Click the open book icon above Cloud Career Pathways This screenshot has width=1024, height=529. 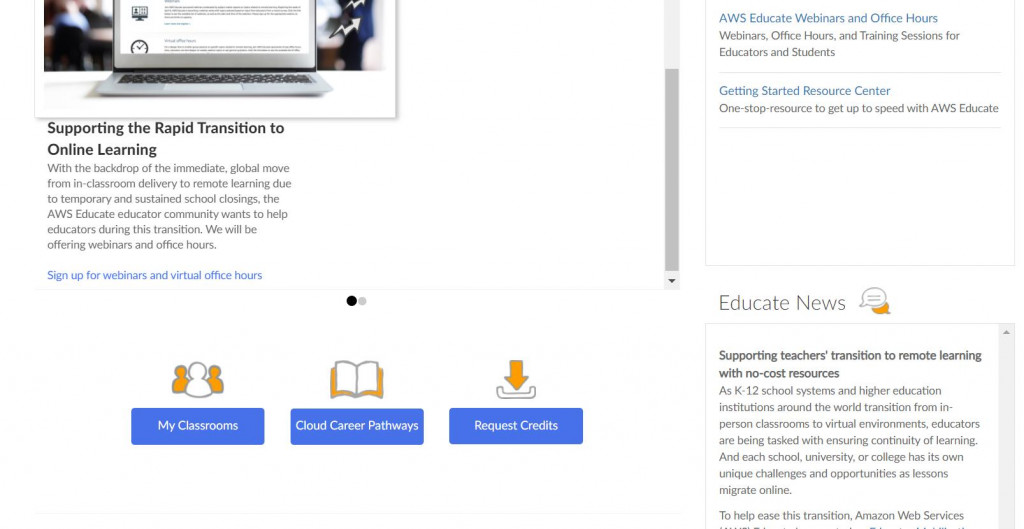(357, 379)
